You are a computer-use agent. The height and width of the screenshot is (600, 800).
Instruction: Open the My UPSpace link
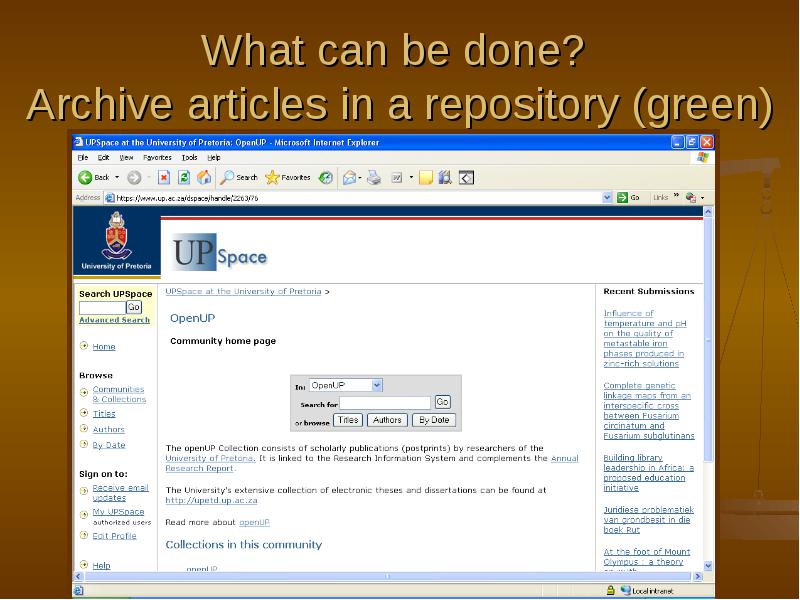(x=118, y=512)
